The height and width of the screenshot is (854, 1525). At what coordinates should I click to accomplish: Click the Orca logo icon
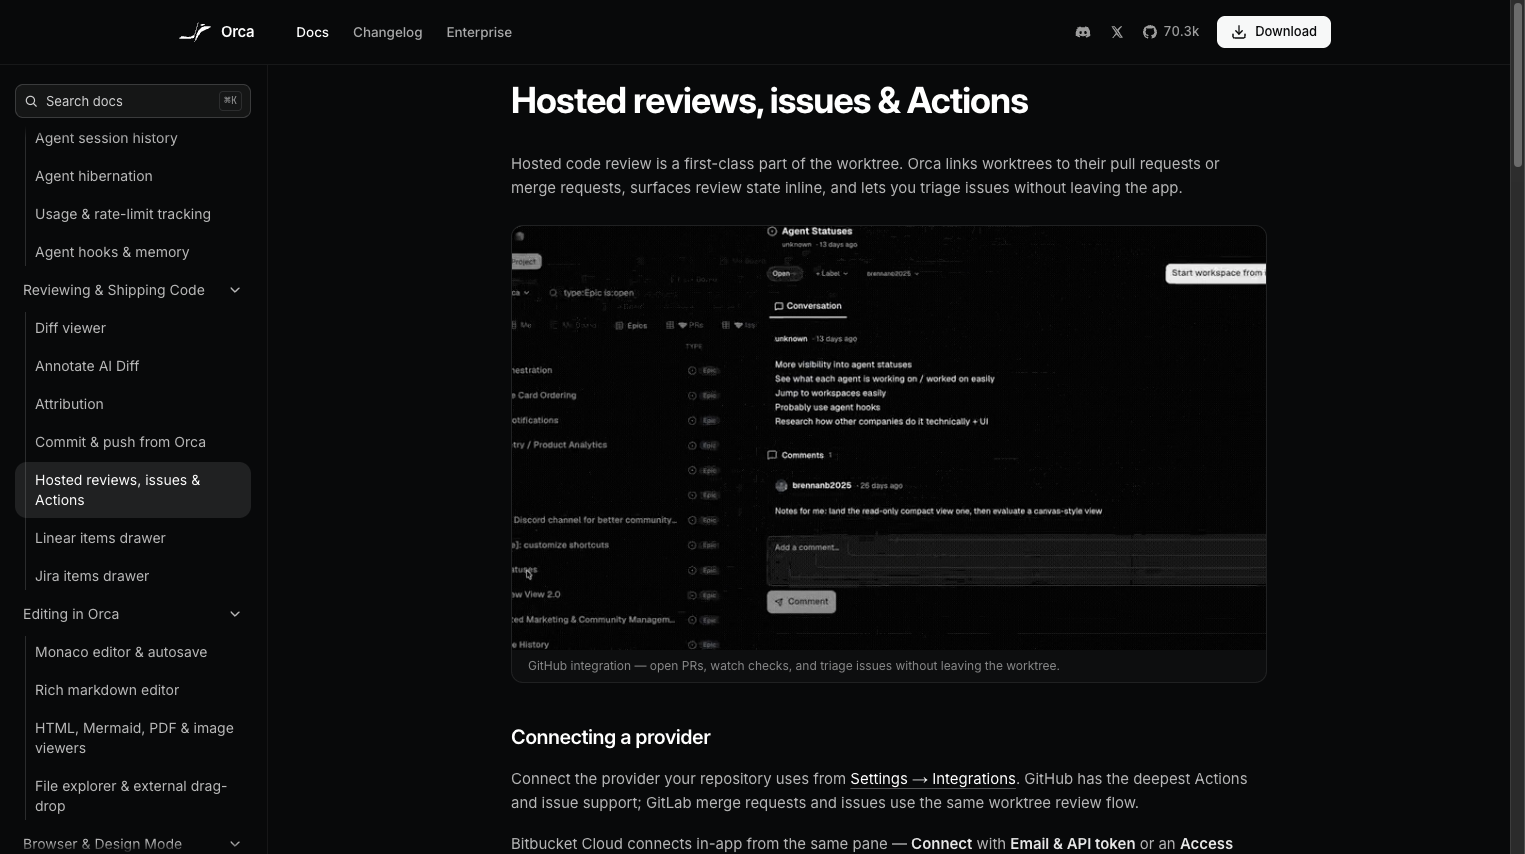coord(195,32)
